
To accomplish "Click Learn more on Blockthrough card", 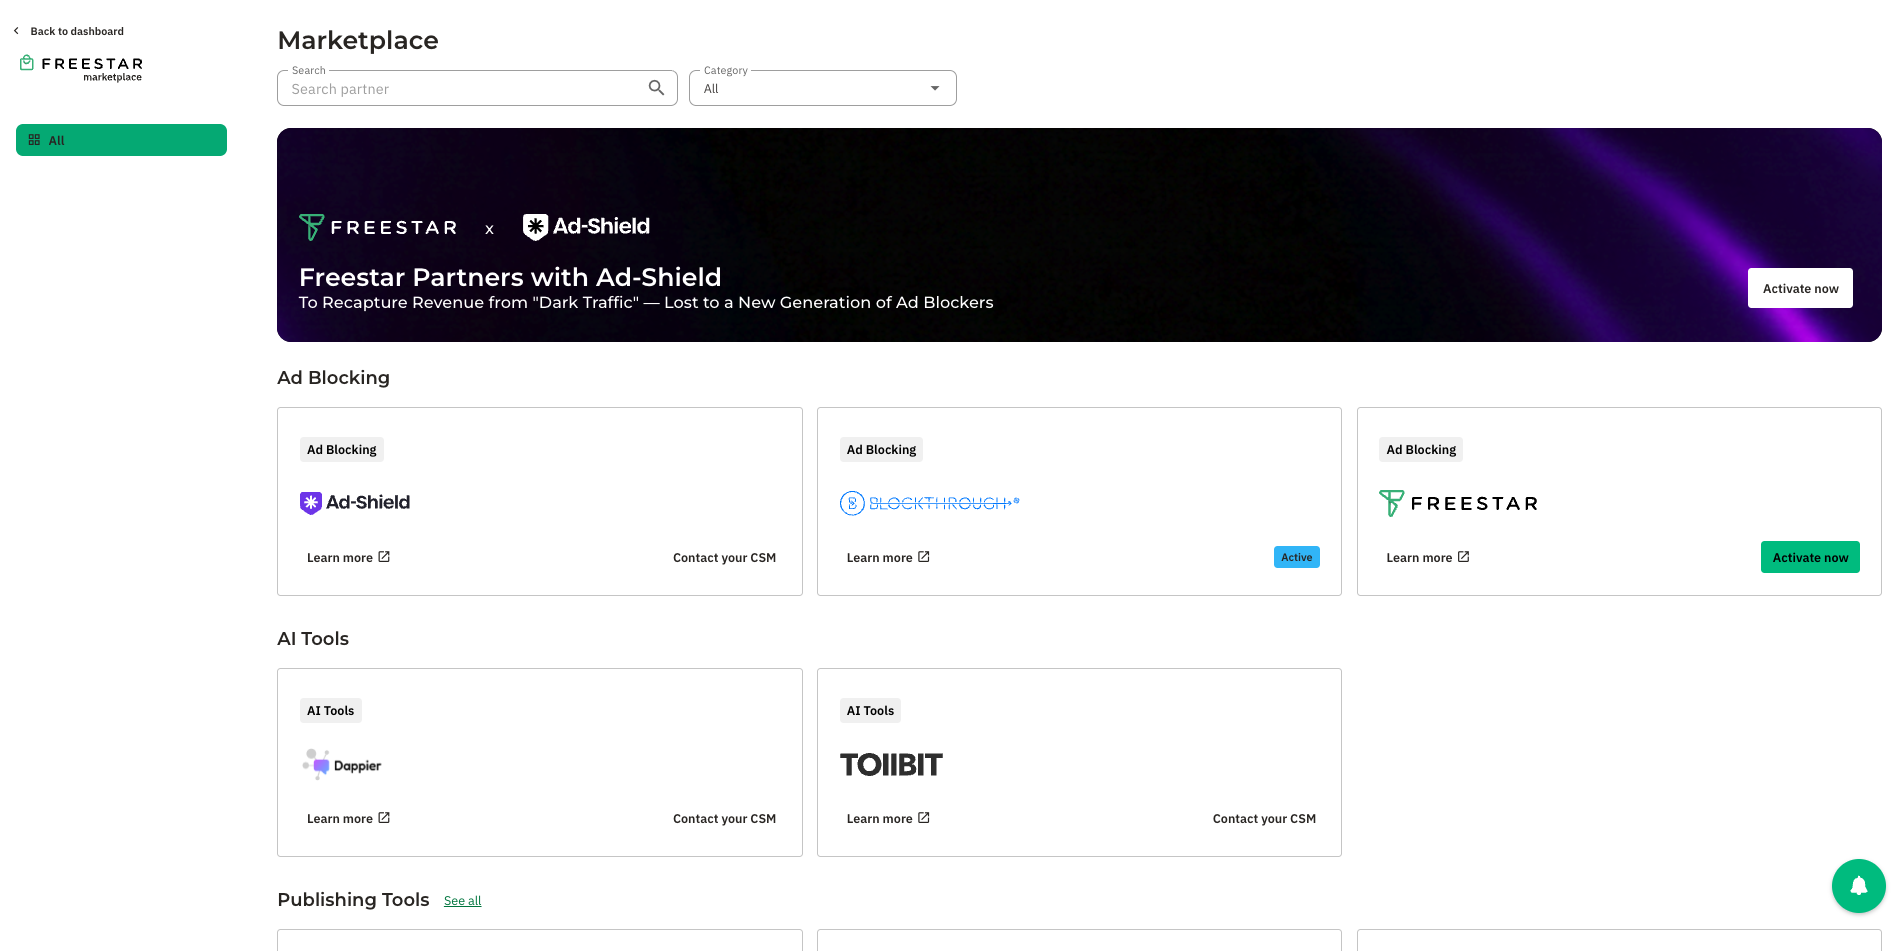I will tap(879, 558).
